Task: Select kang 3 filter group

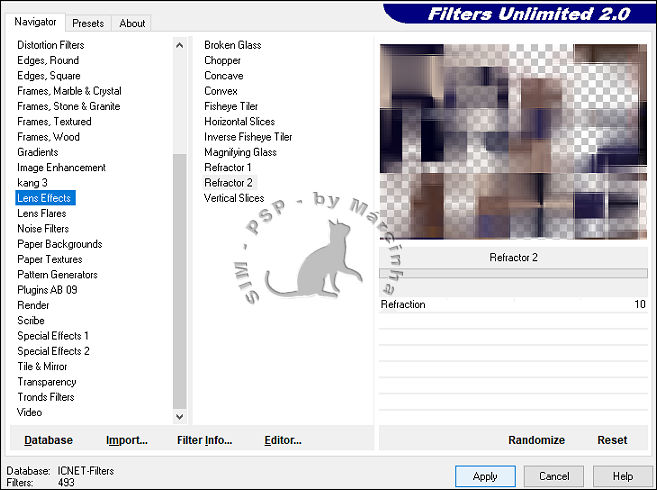Action: pyautogui.click(x=32, y=183)
